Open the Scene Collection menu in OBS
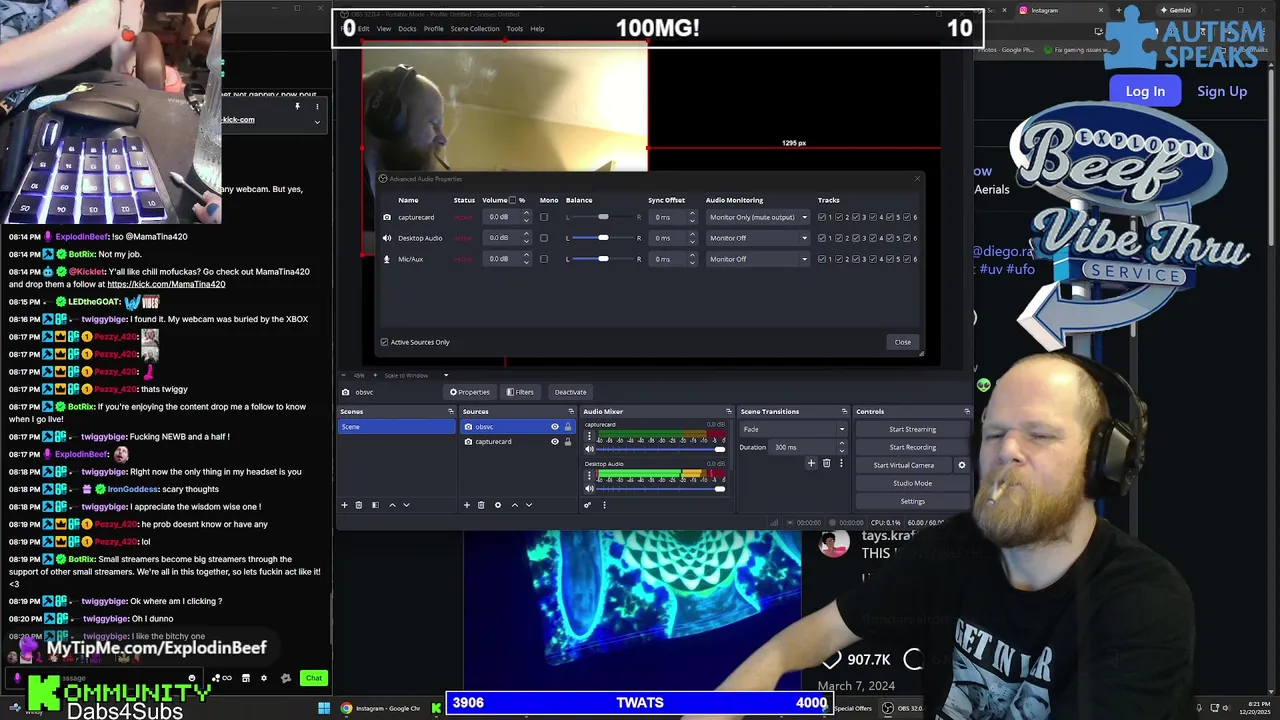The width and height of the screenshot is (1280, 720). click(475, 29)
